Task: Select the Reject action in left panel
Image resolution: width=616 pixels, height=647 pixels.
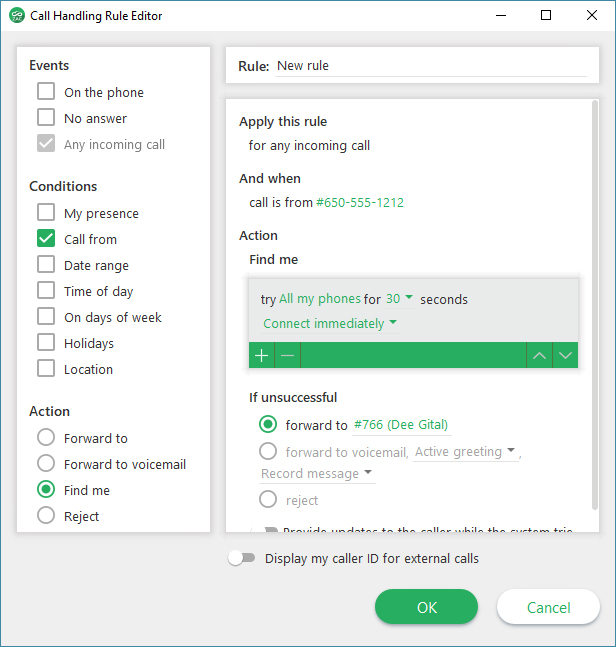Action: (46, 515)
